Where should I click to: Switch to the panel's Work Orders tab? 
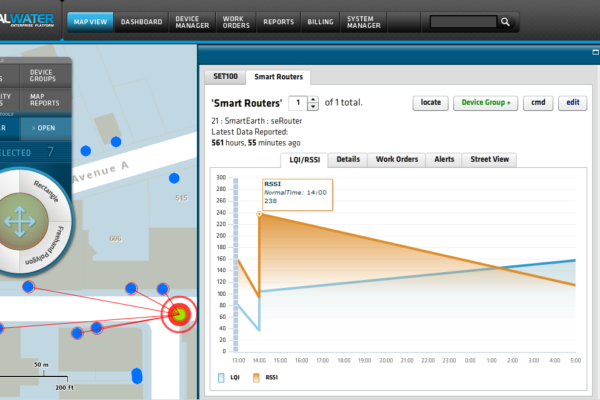(397, 159)
